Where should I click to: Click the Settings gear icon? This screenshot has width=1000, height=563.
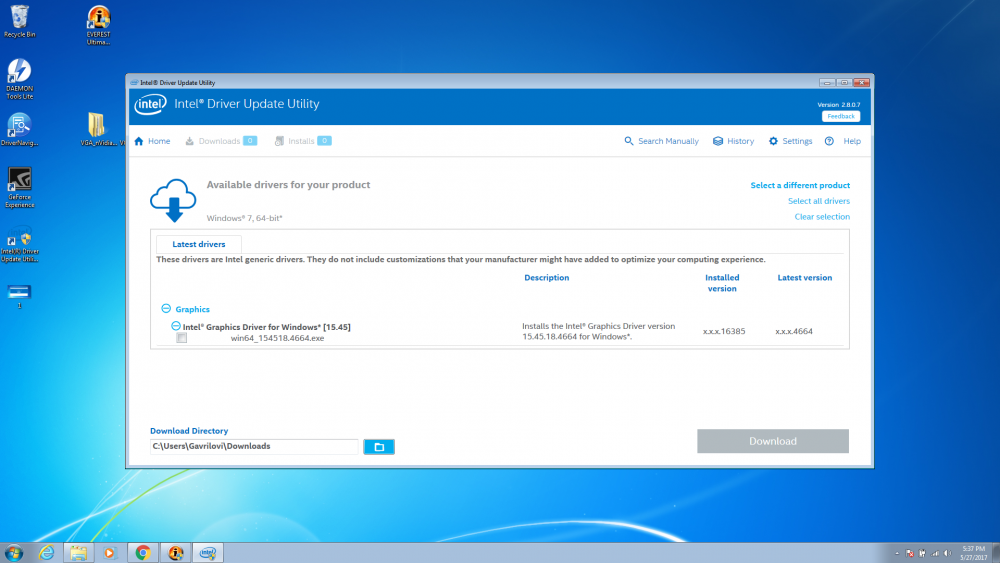[773, 141]
